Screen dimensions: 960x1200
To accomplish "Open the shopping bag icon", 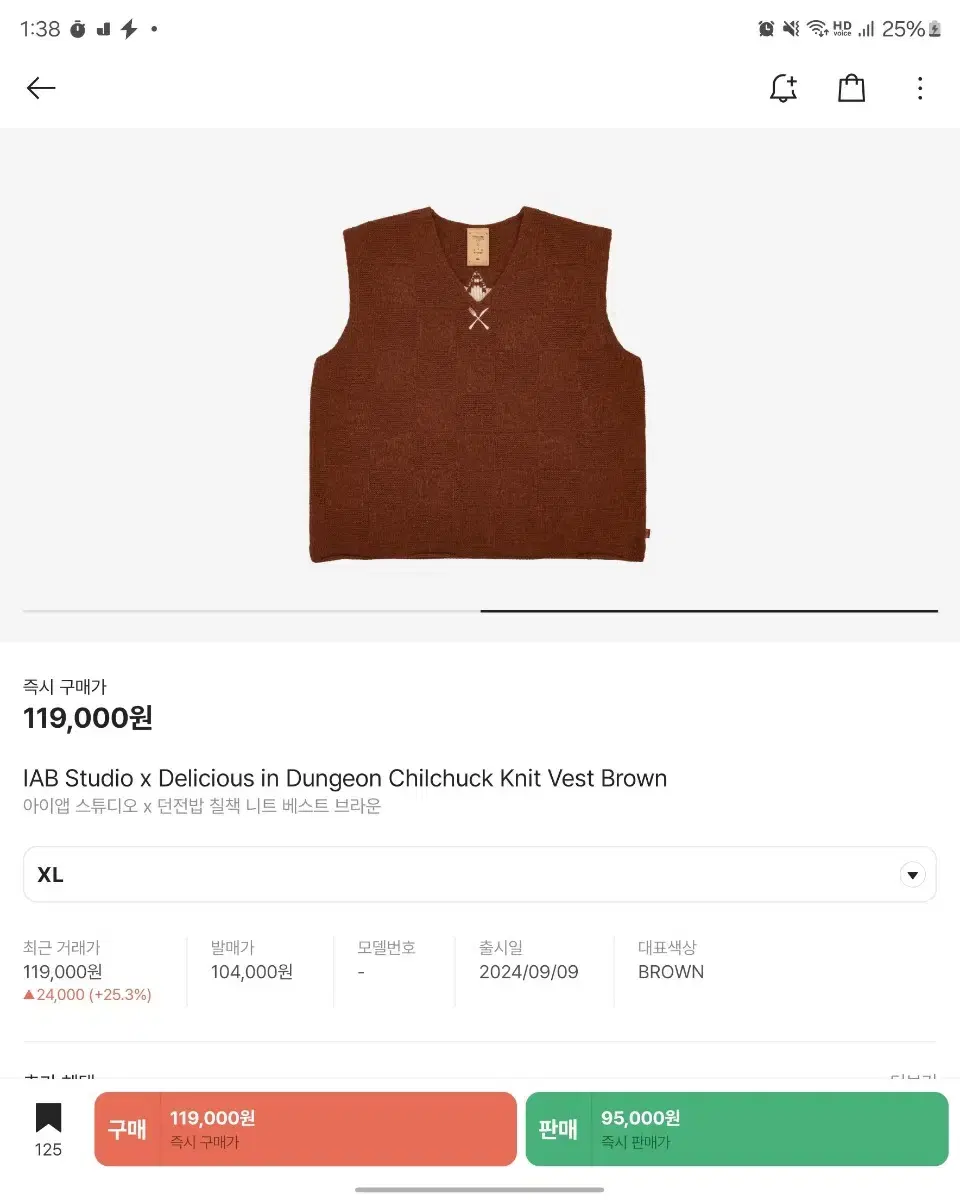I will [851, 88].
